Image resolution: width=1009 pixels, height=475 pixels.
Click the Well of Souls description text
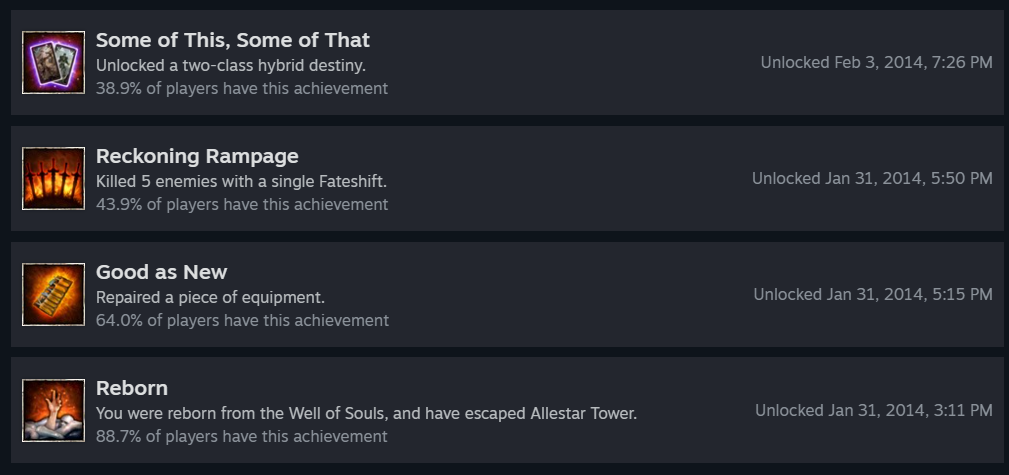click(366, 413)
